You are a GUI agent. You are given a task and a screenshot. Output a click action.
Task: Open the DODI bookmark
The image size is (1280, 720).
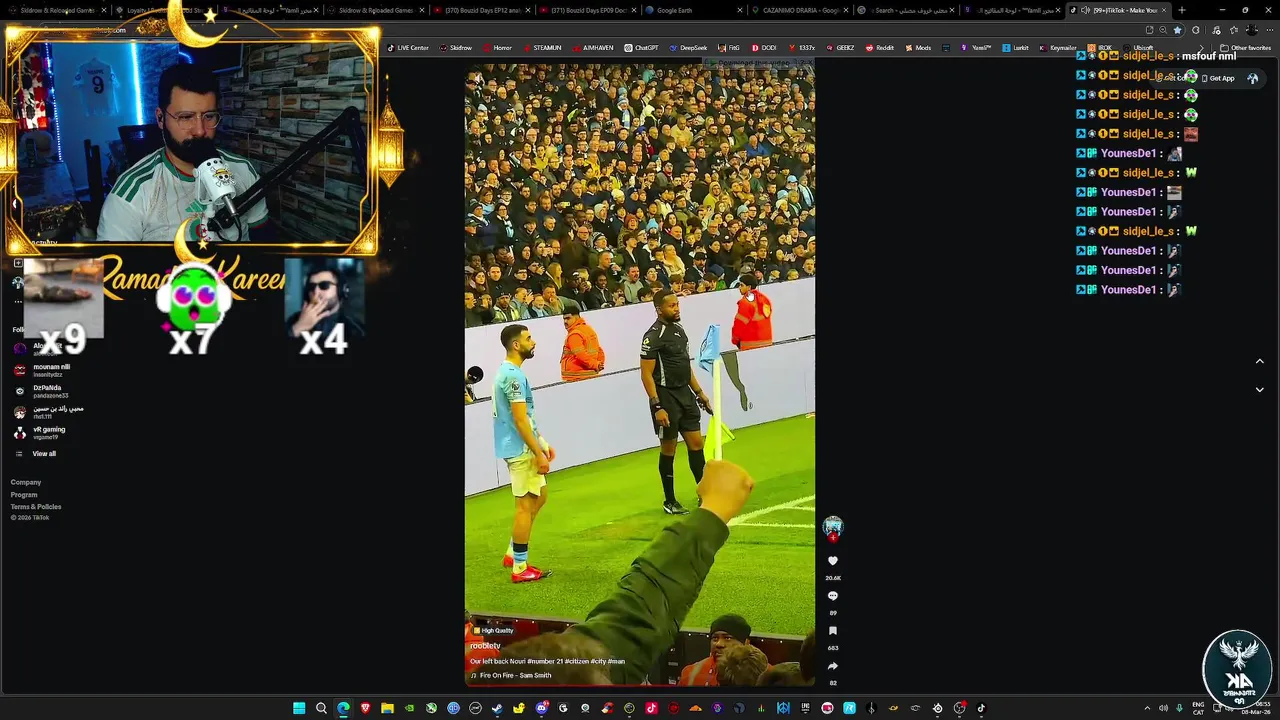point(763,48)
